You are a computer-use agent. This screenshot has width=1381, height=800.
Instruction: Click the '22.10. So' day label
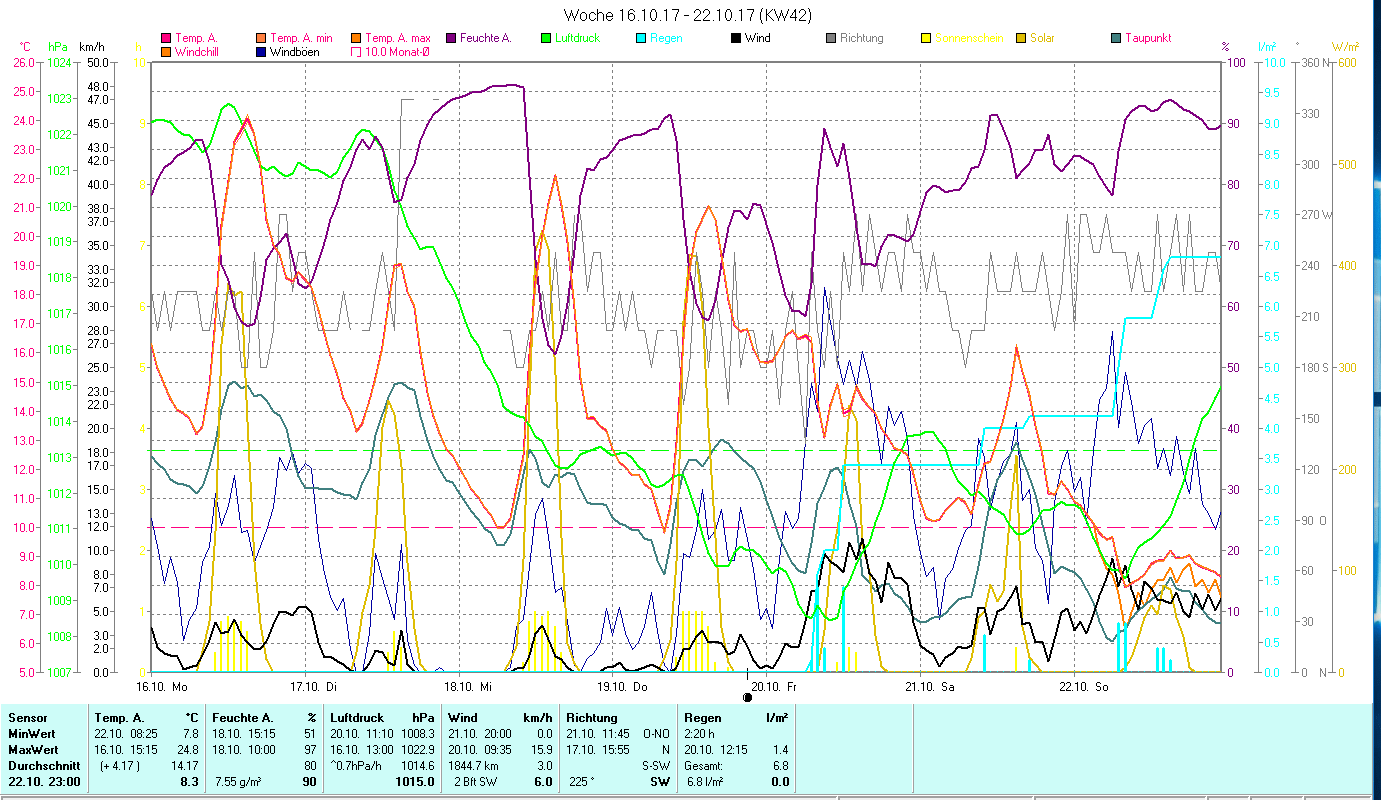coord(1084,686)
